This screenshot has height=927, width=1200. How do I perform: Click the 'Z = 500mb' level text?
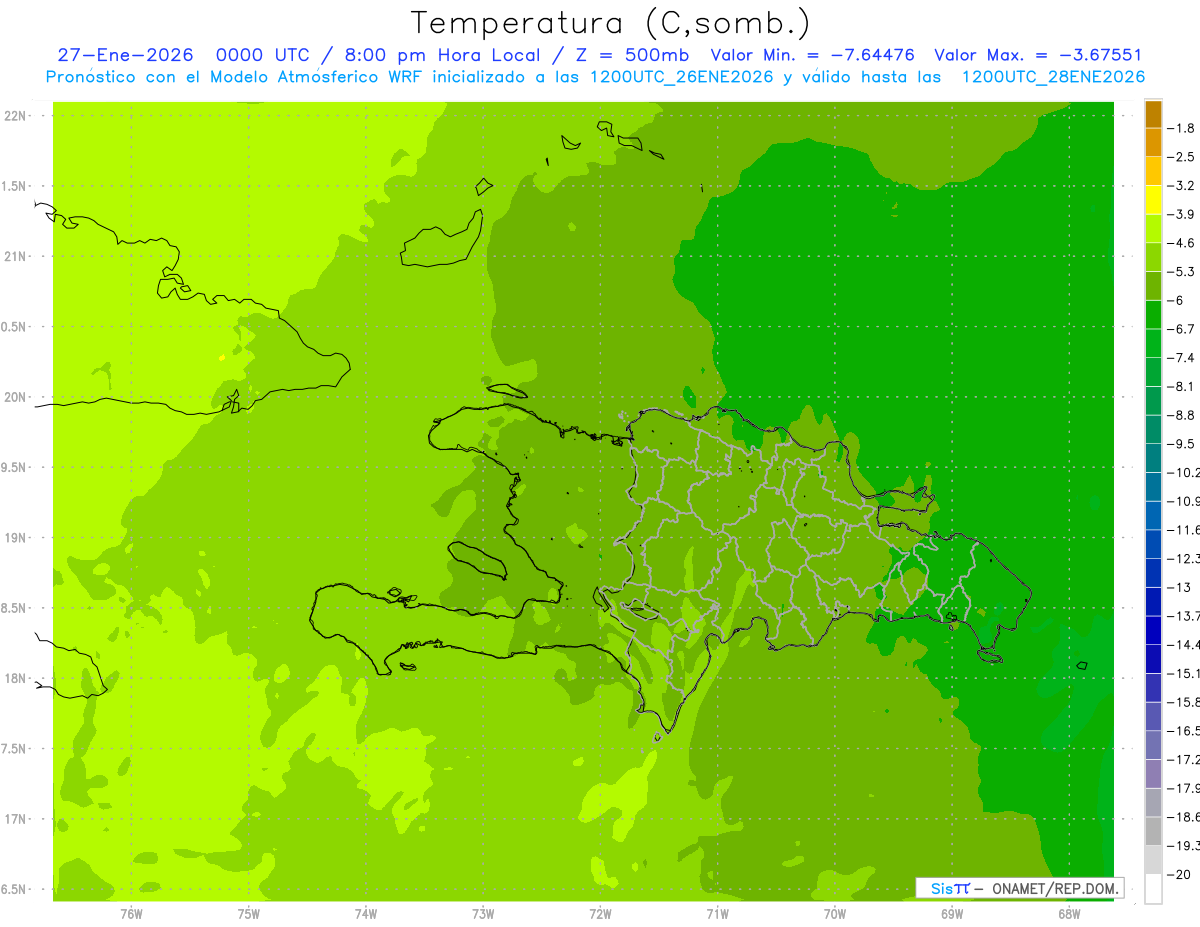coord(632,55)
